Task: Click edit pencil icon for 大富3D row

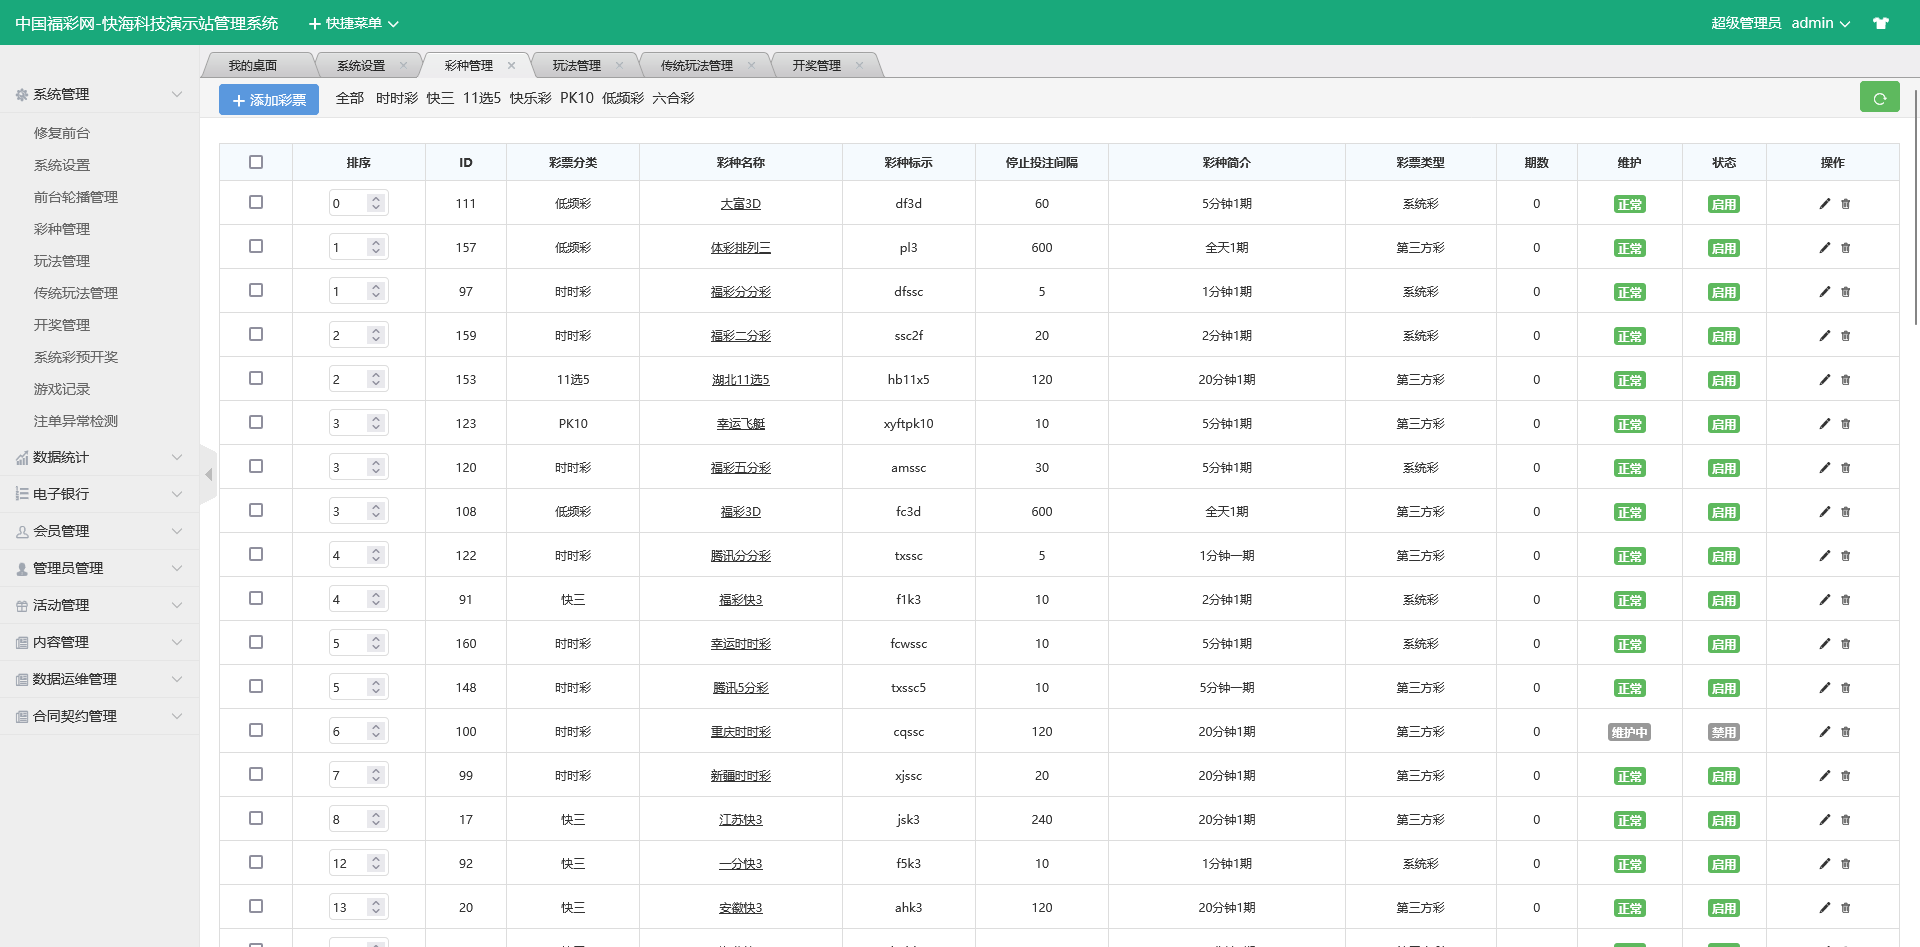Action: (x=1824, y=204)
